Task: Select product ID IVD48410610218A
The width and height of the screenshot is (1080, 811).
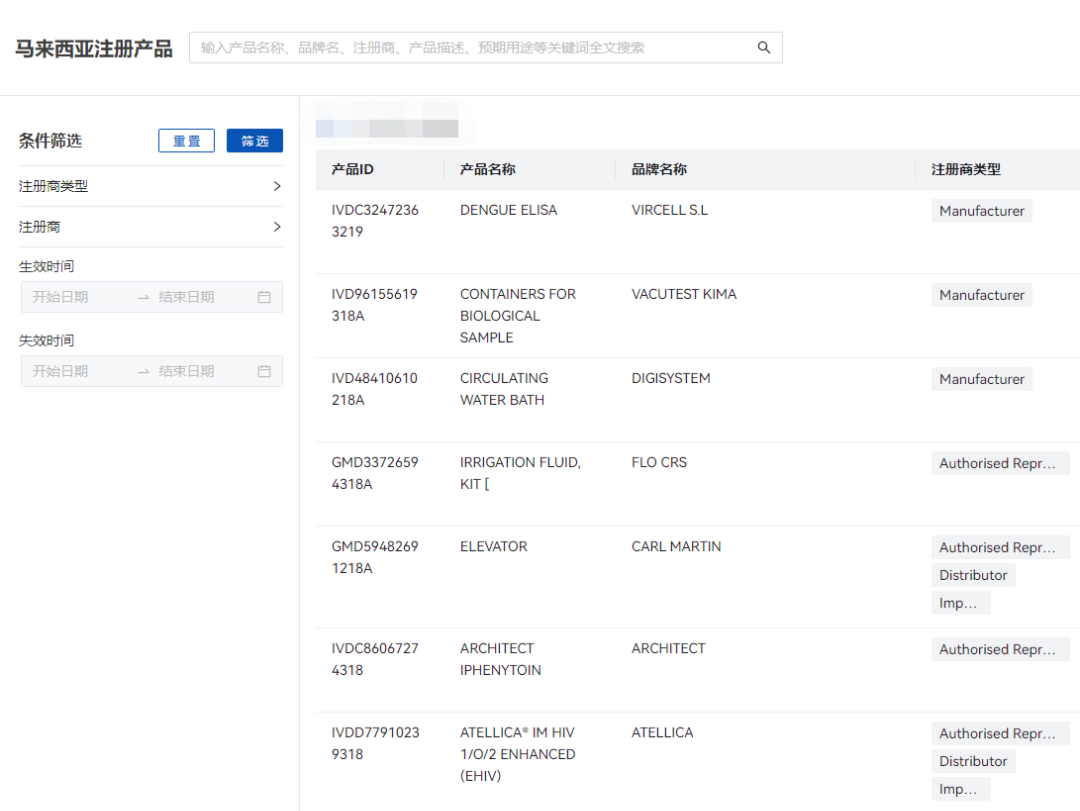Action: 375,389
